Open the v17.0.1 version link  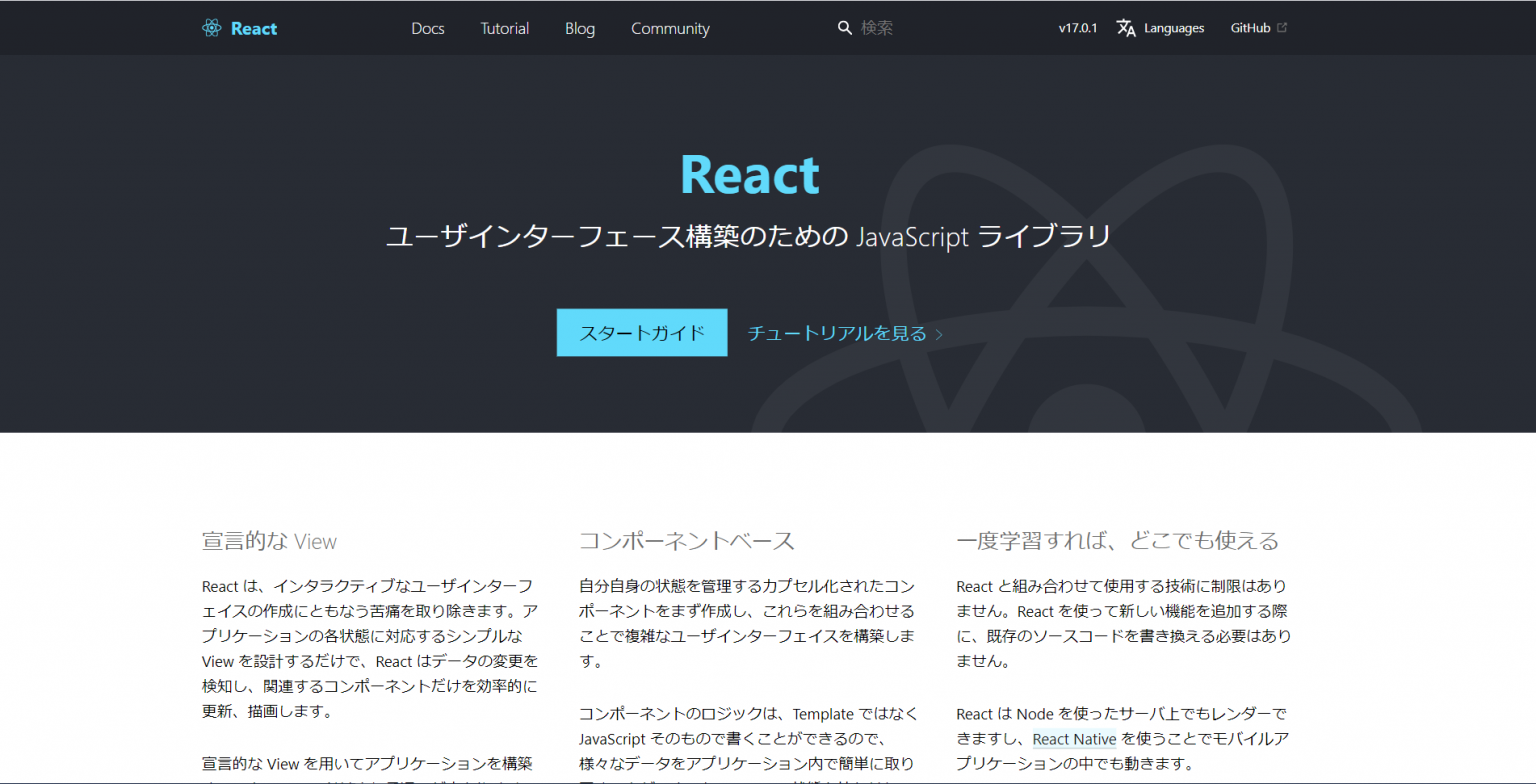[x=1078, y=28]
